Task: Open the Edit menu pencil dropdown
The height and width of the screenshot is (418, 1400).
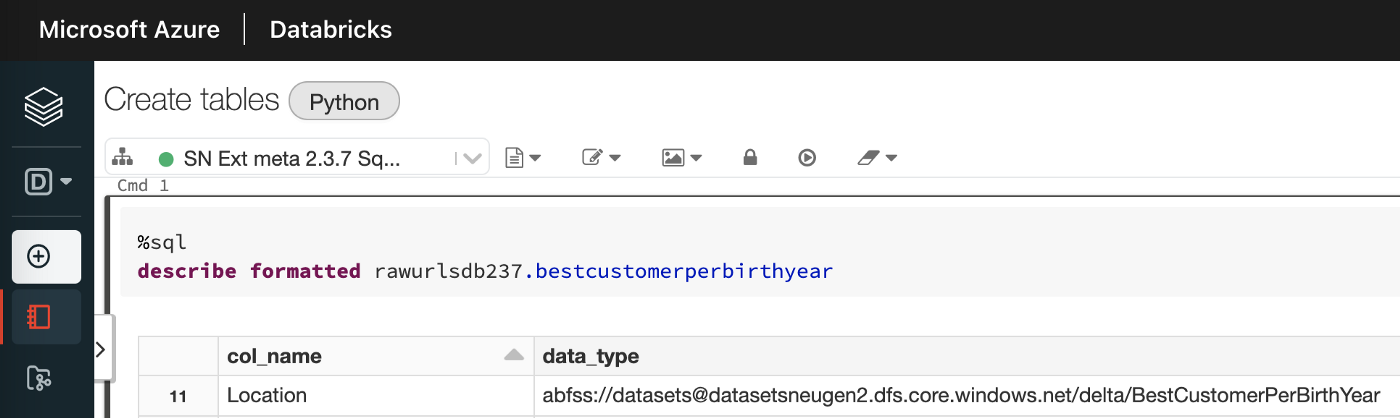Action: point(601,158)
